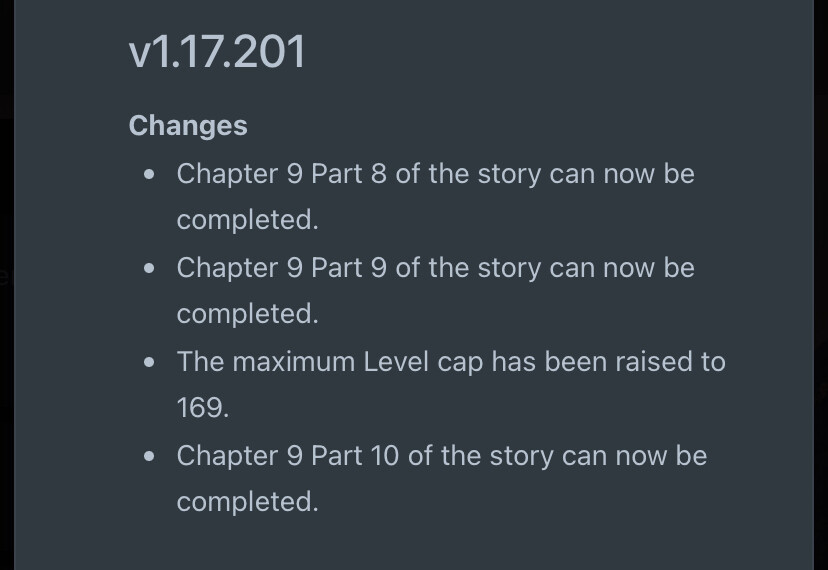Image resolution: width=828 pixels, height=570 pixels.
Task: Select the Chapter 9 Part 10 text line
Action: pos(441,456)
